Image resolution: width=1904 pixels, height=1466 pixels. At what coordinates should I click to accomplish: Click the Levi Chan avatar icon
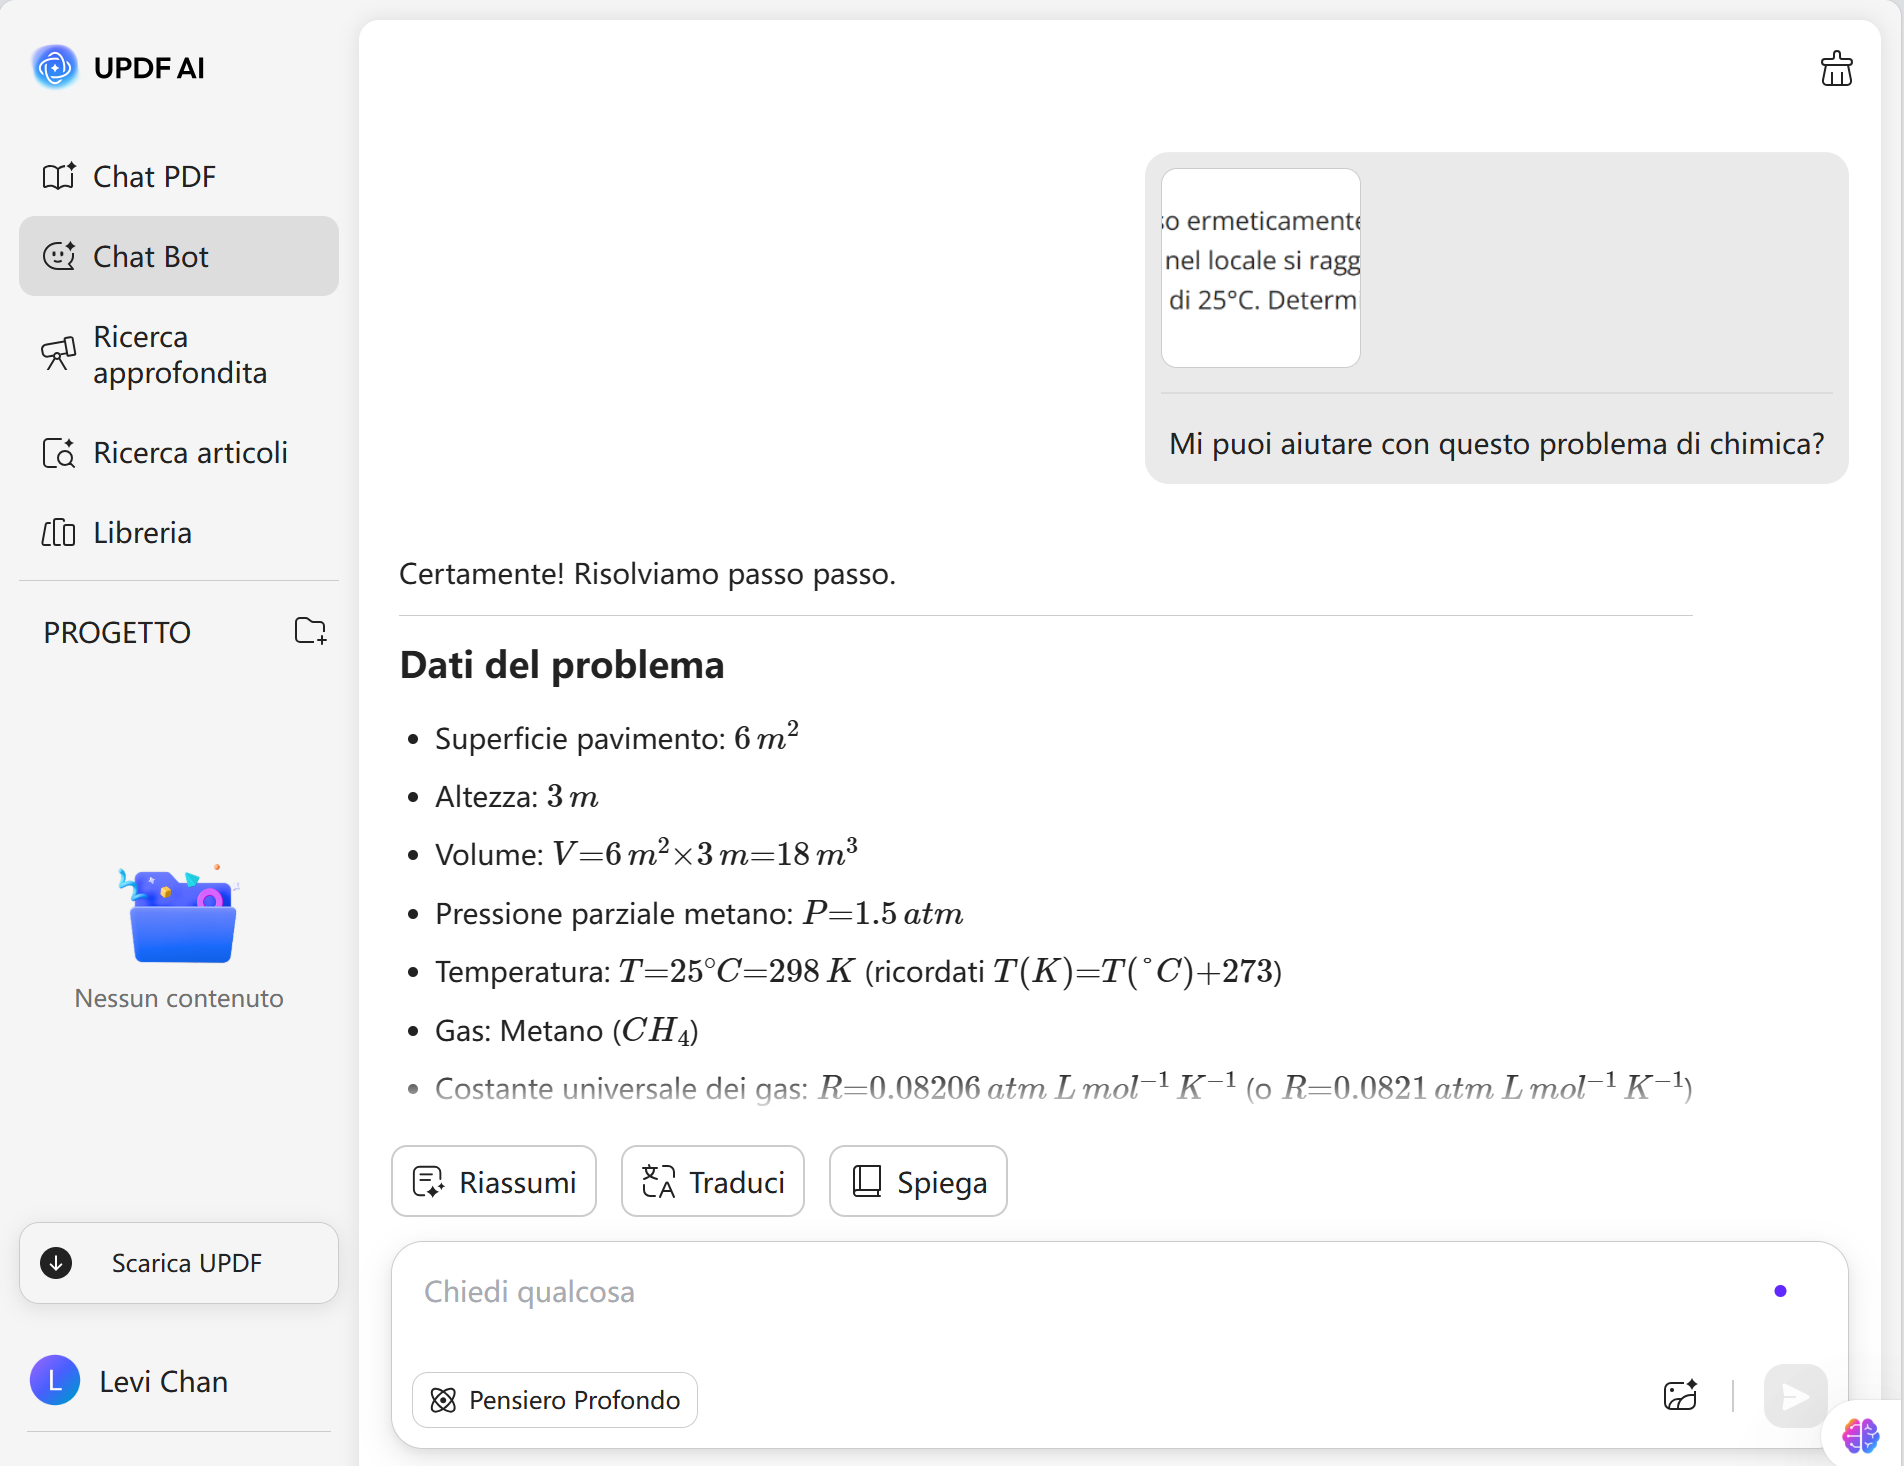[x=55, y=1381]
